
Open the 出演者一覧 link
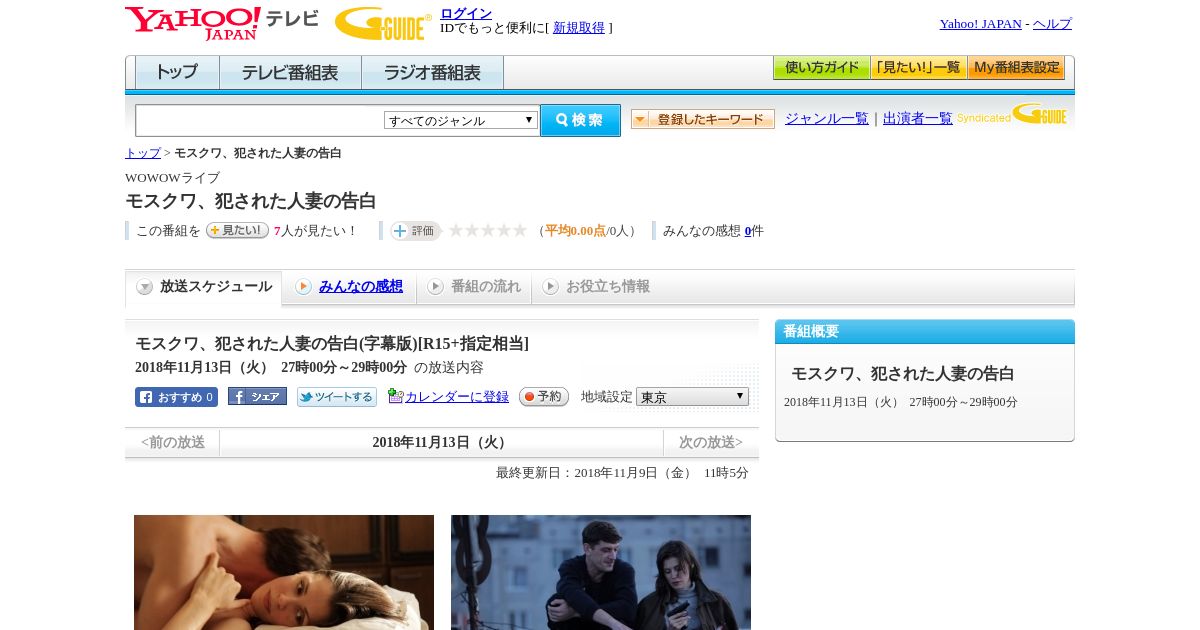click(918, 118)
